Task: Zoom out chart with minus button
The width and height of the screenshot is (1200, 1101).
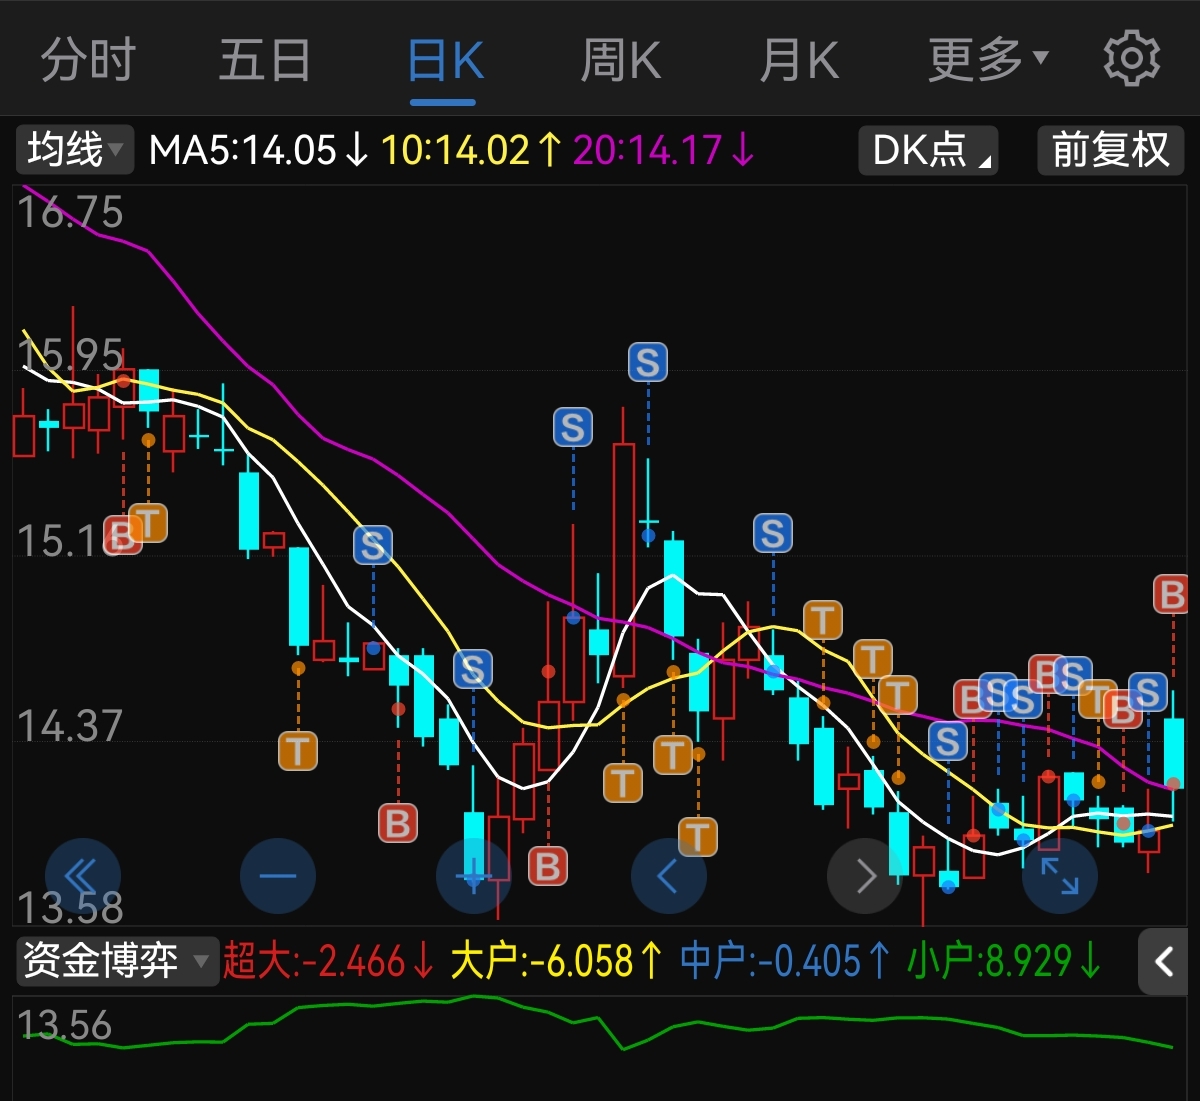Action: tap(278, 877)
